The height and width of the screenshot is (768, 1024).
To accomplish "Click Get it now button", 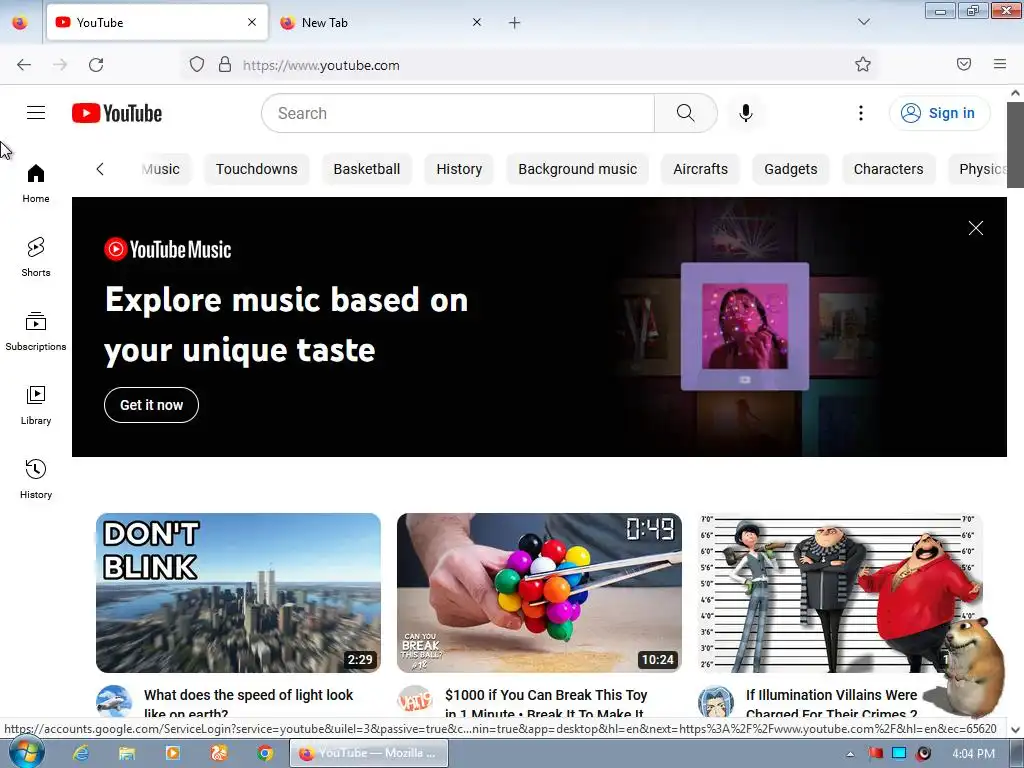I will [x=152, y=405].
